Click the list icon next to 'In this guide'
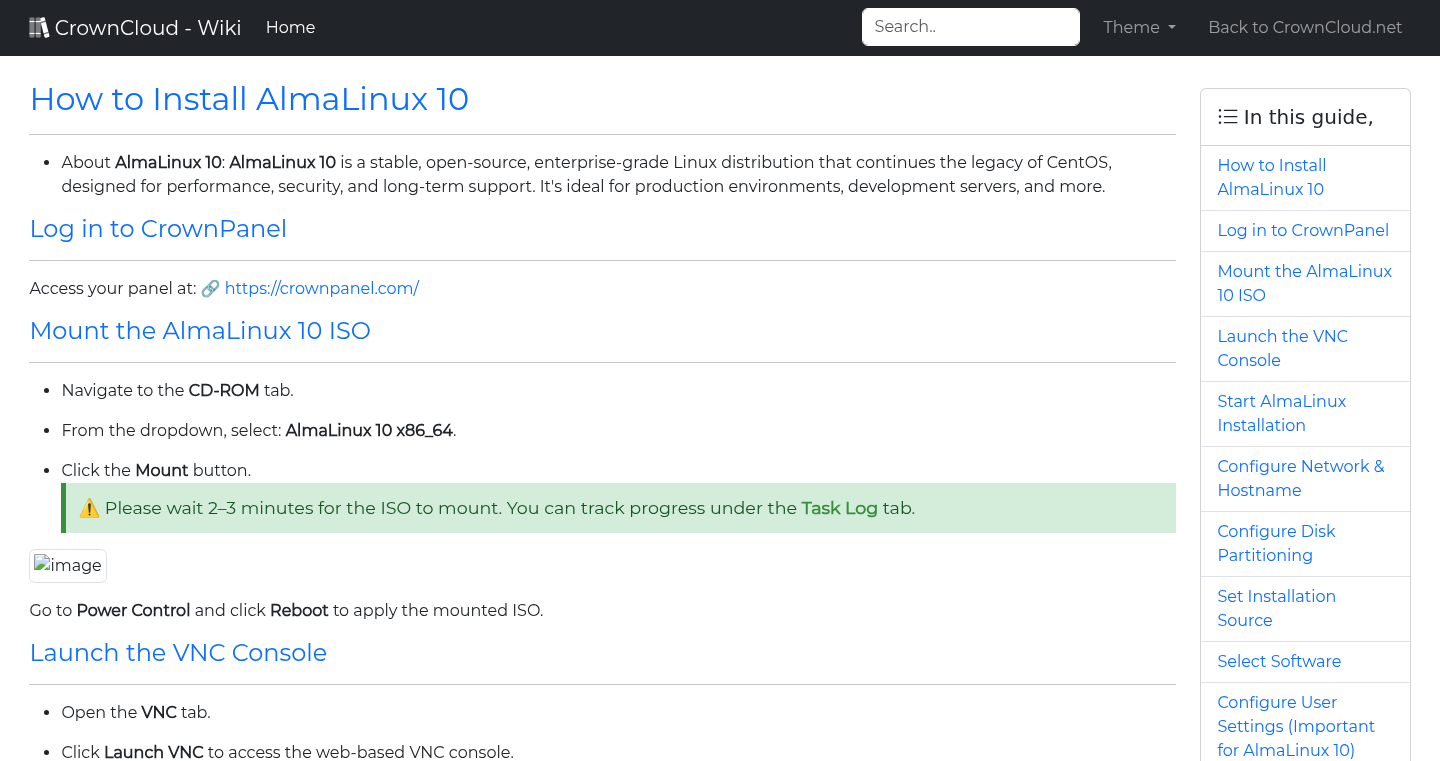The width and height of the screenshot is (1440, 761). coord(1227,116)
